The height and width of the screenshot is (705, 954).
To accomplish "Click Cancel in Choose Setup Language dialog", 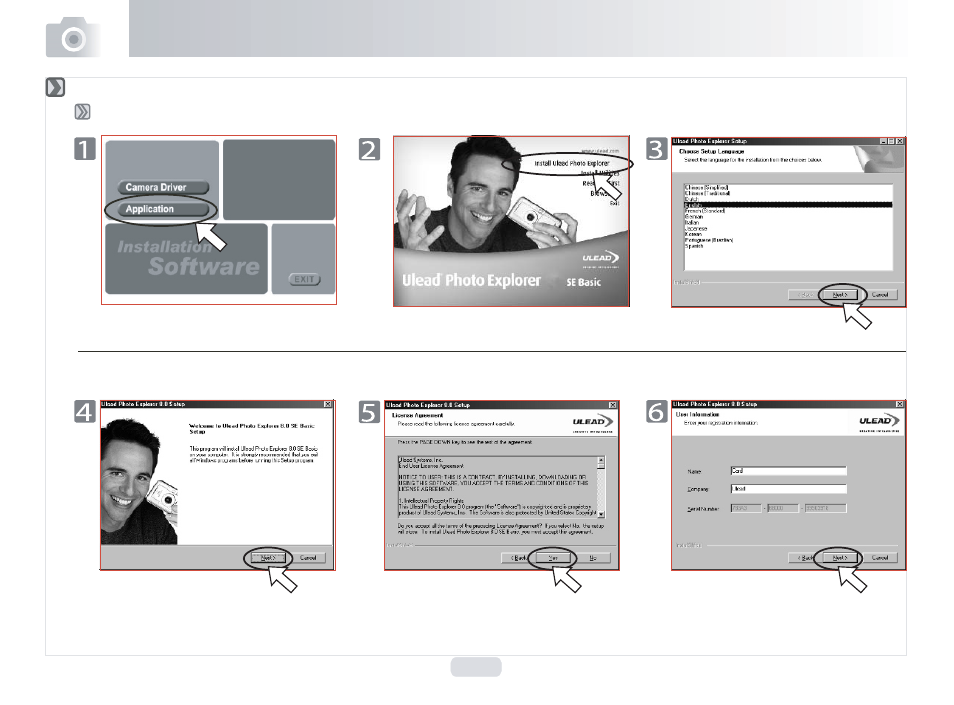I will coord(880,294).
